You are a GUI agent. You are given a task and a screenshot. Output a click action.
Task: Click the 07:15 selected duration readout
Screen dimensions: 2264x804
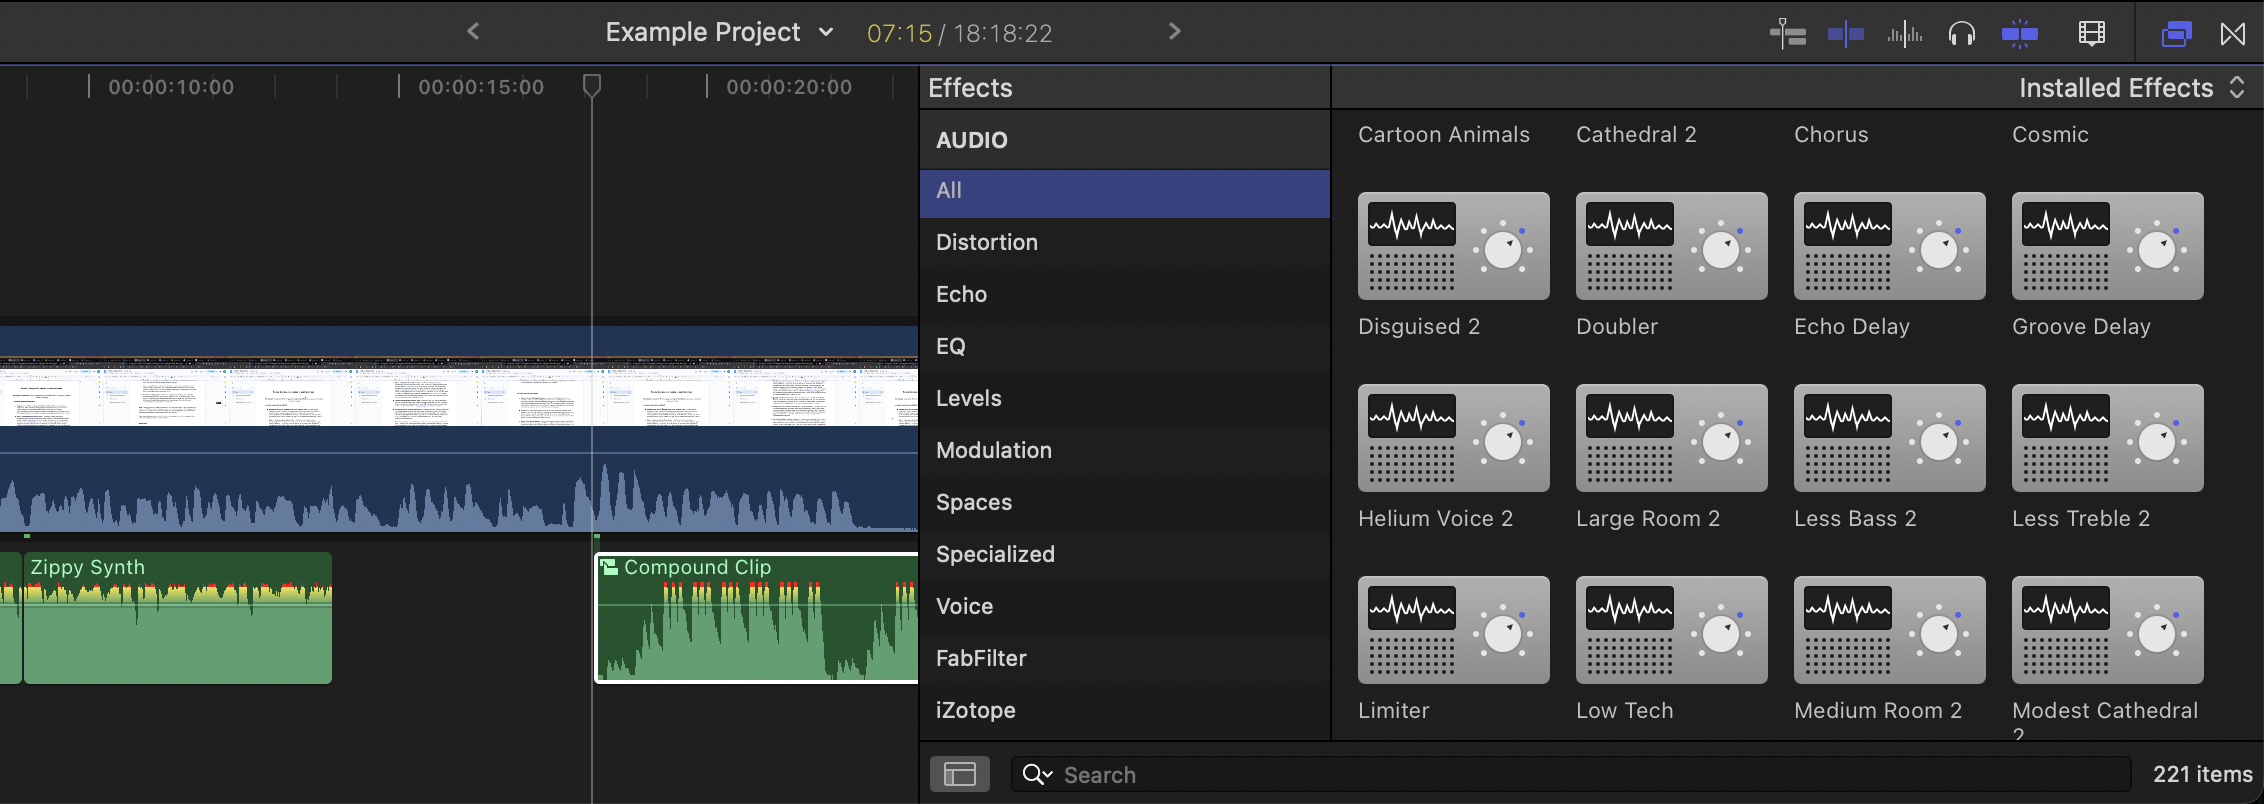click(x=899, y=34)
